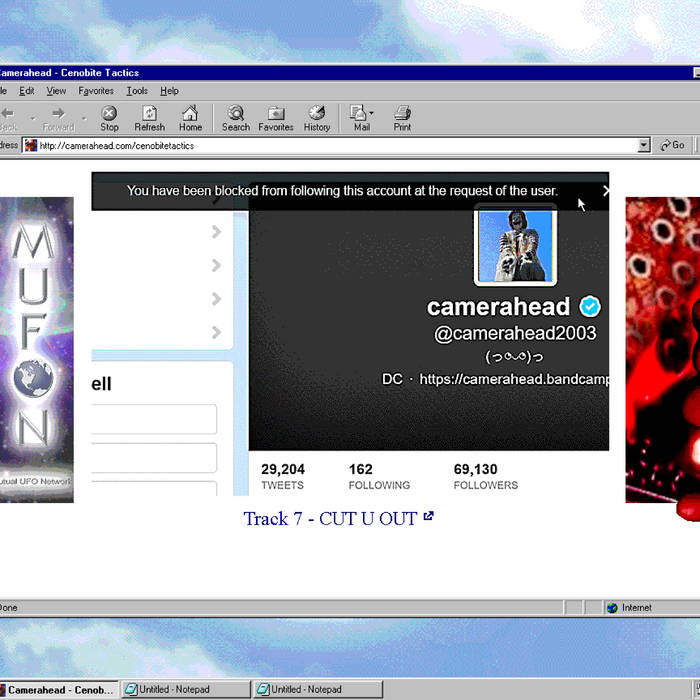Open the Favorites toolbar button
Image resolution: width=700 pixels, height=700 pixels.
pyautogui.click(x=276, y=117)
